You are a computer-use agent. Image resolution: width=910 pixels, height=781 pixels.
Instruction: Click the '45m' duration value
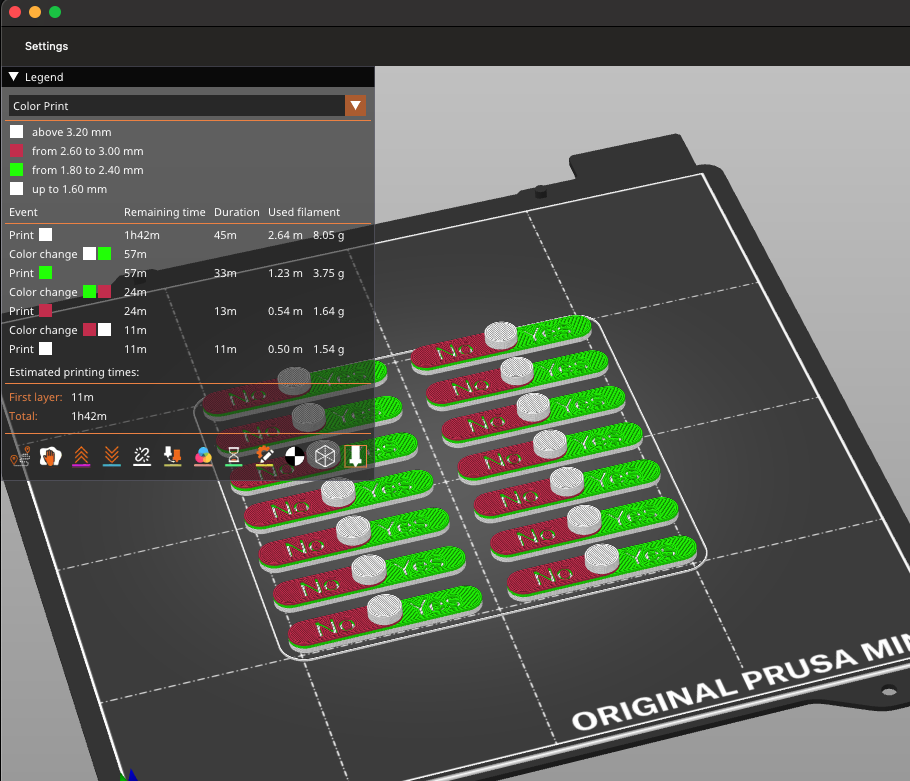225,235
